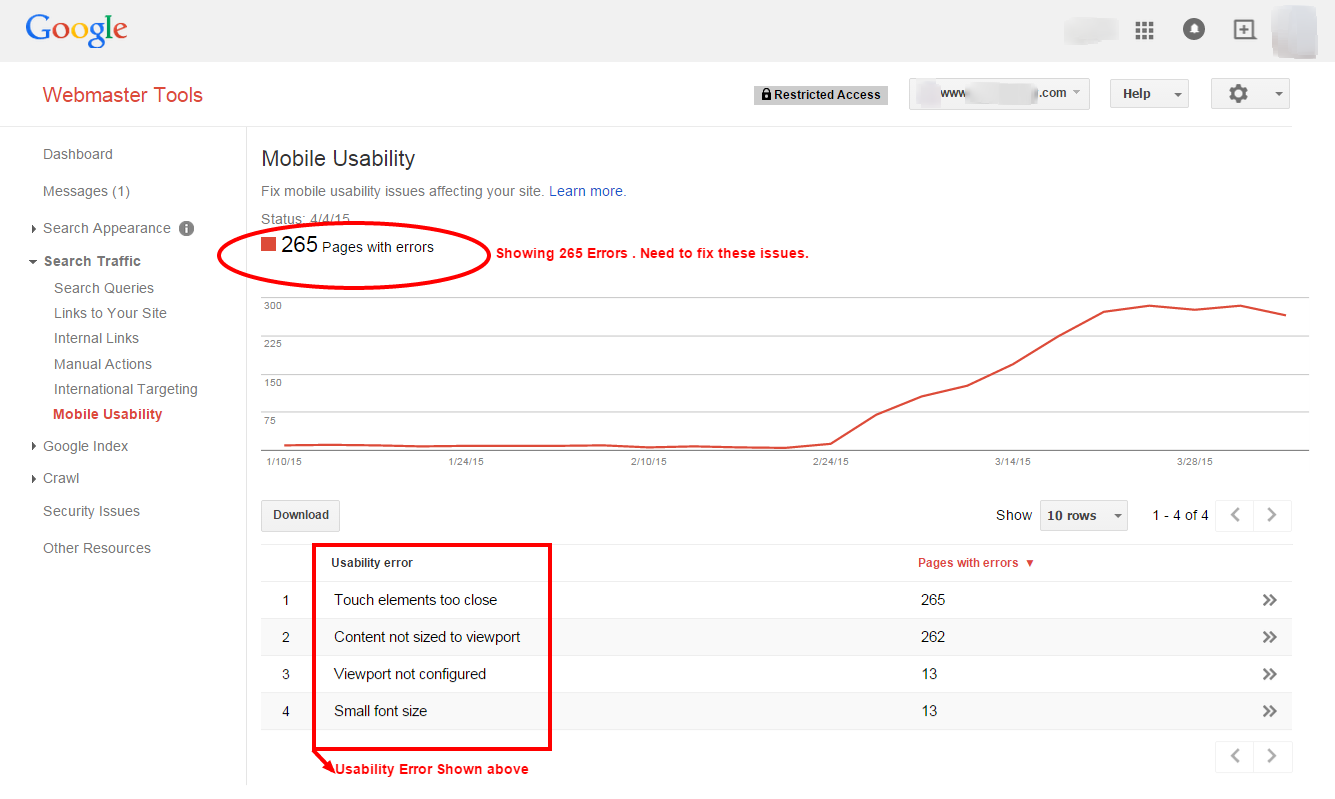Open the Show 10 rows dropdown
1335x799 pixels.
[1084, 515]
